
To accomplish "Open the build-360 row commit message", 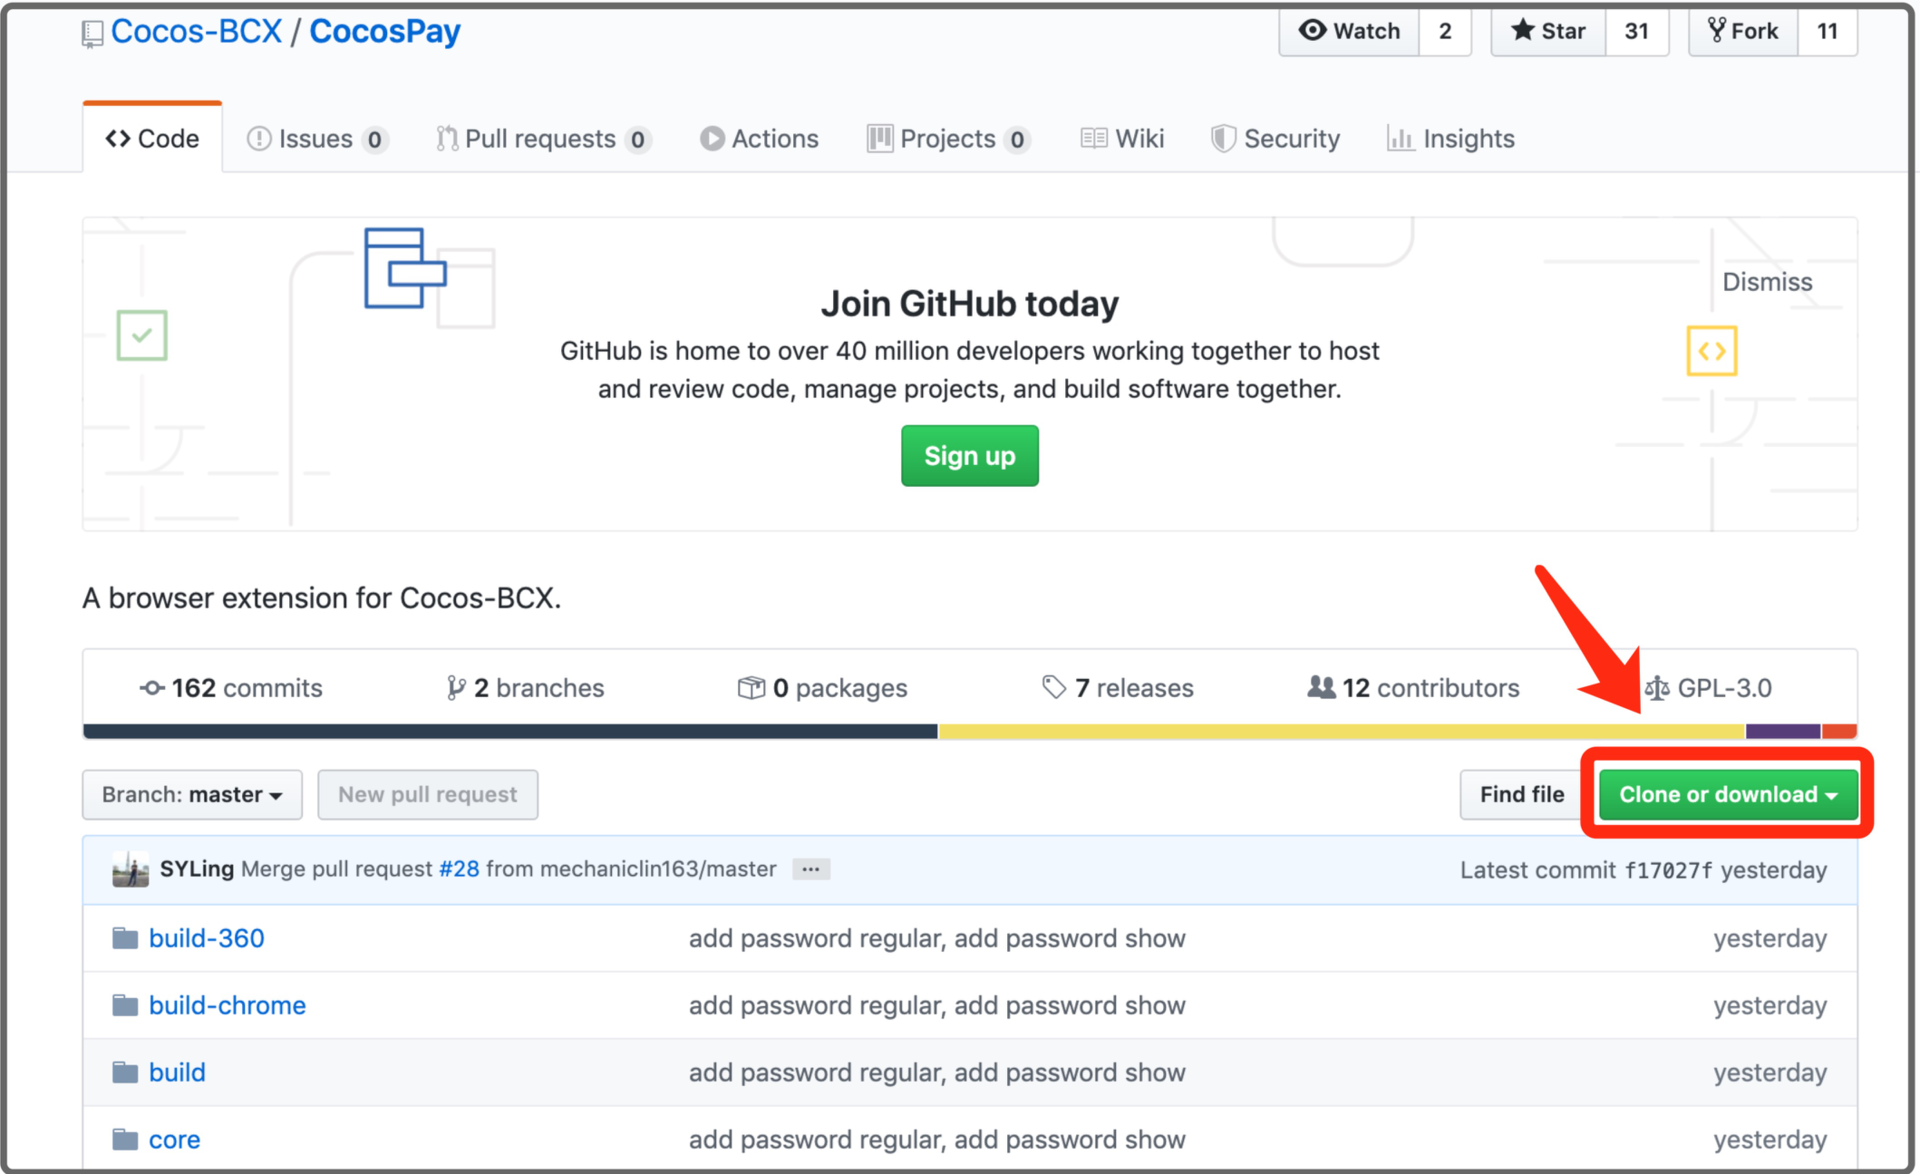I will click(937, 938).
